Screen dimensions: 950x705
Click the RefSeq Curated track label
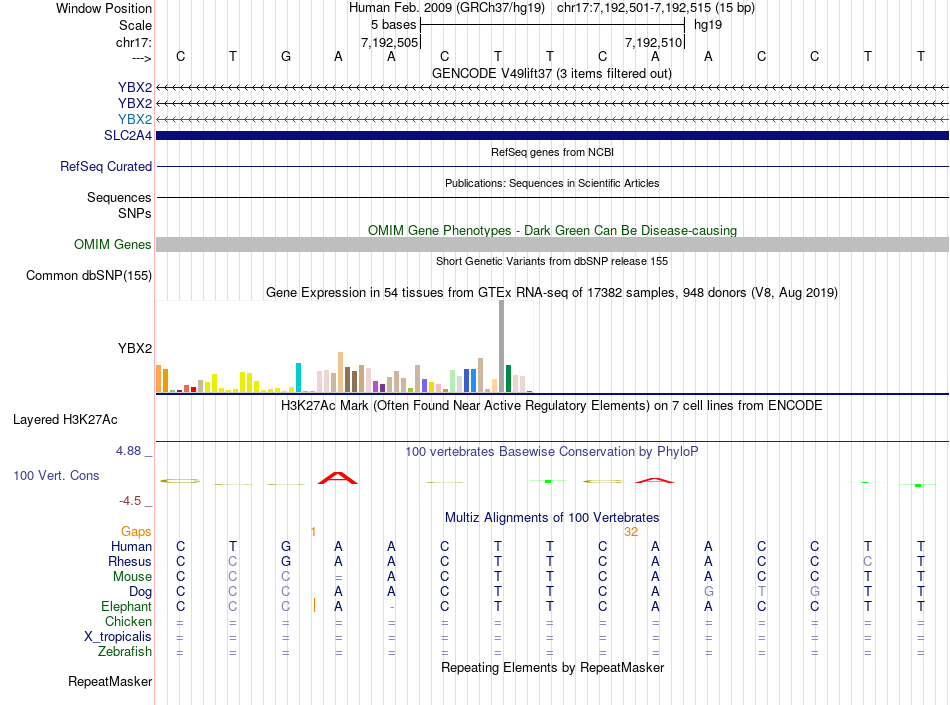coord(106,167)
